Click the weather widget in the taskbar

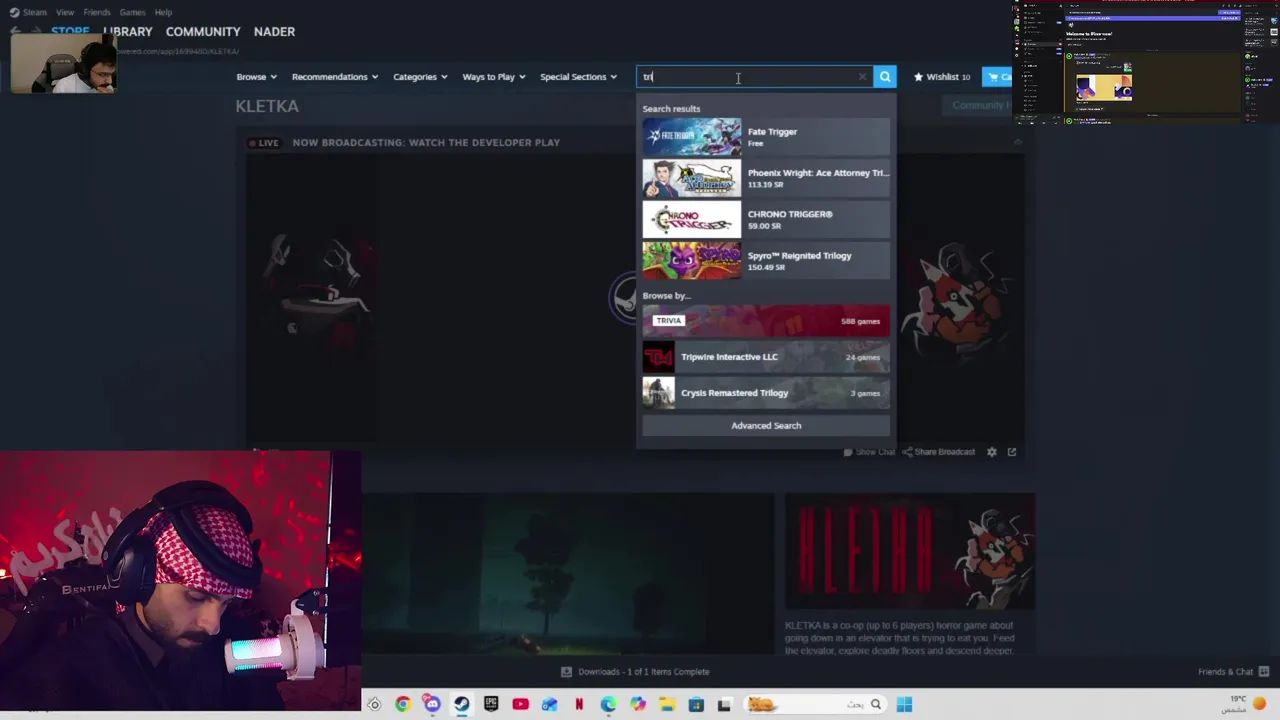coord(1245,704)
